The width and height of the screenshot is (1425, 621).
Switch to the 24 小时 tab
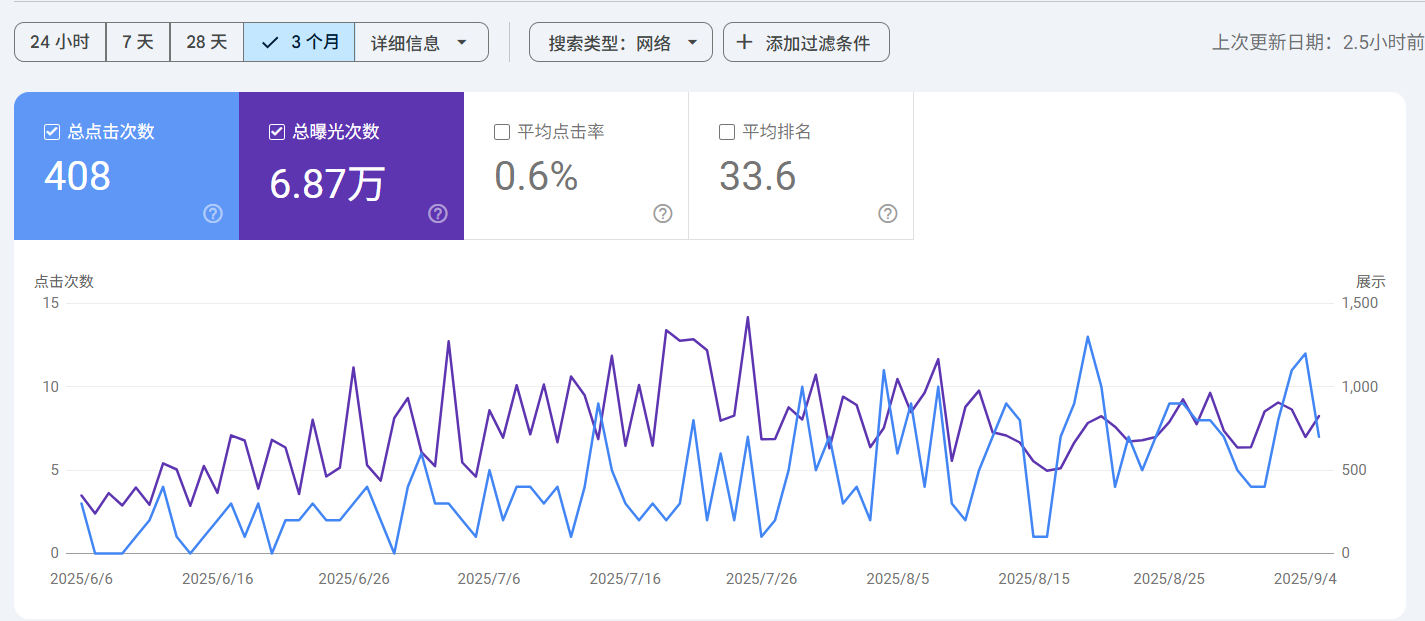[59, 42]
